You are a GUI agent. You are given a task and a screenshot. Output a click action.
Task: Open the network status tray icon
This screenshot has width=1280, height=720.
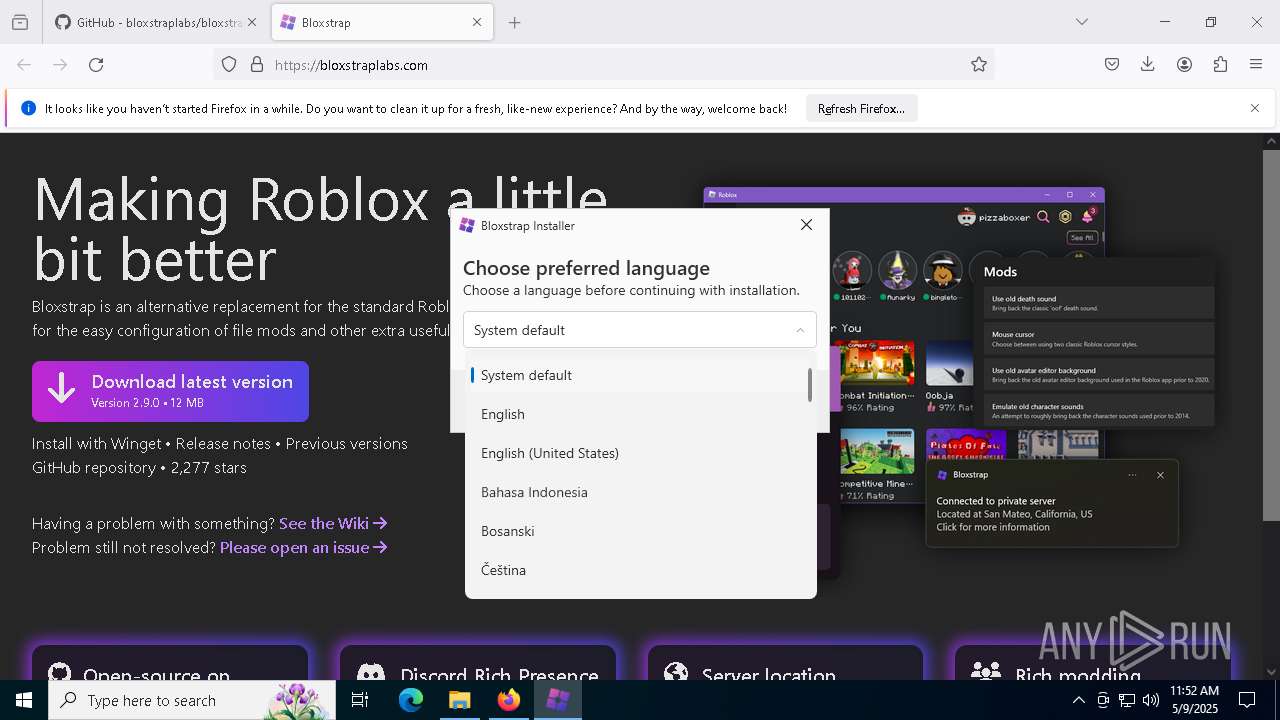pyautogui.click(x=1127, y=700)
